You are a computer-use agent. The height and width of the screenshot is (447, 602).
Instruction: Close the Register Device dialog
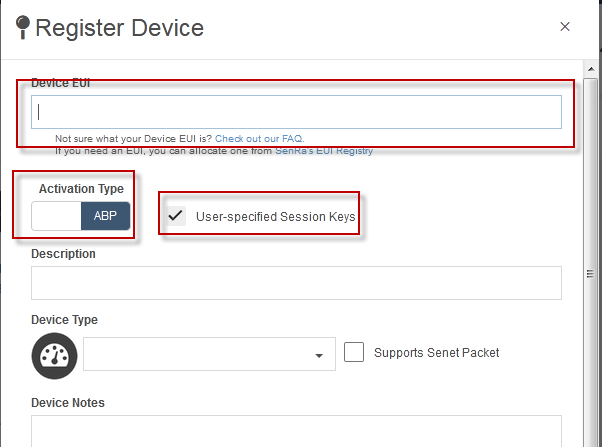[x=565, y=26]
